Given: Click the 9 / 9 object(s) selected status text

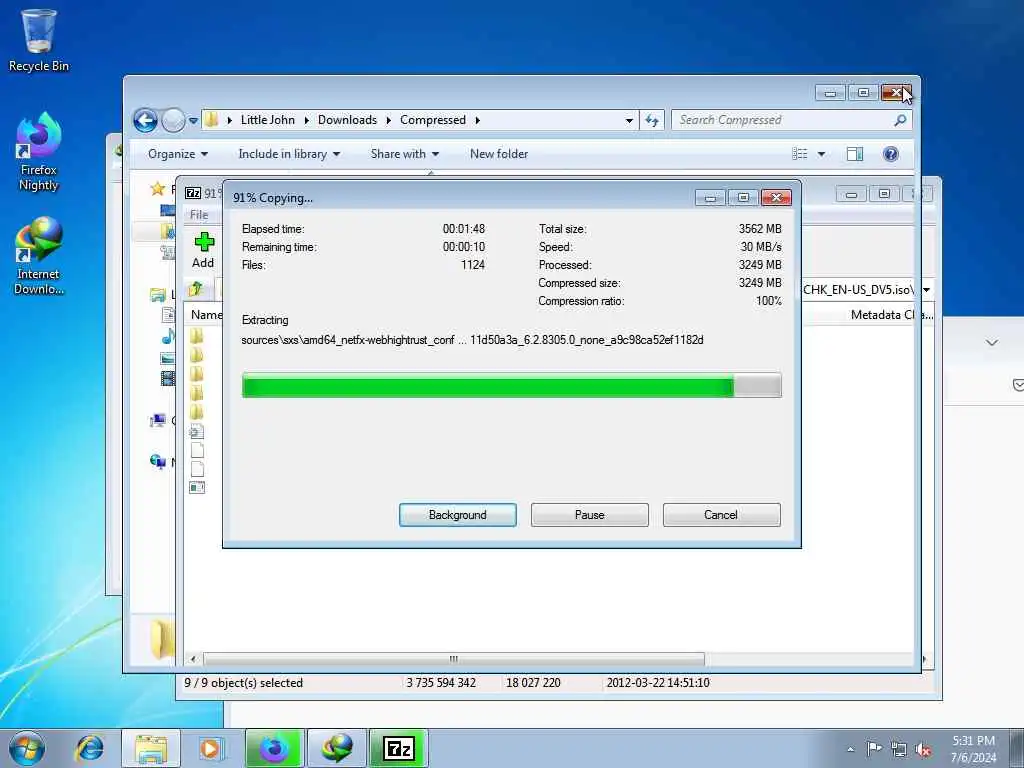Looking at the screenshot, I should click(x=244, y=683).
